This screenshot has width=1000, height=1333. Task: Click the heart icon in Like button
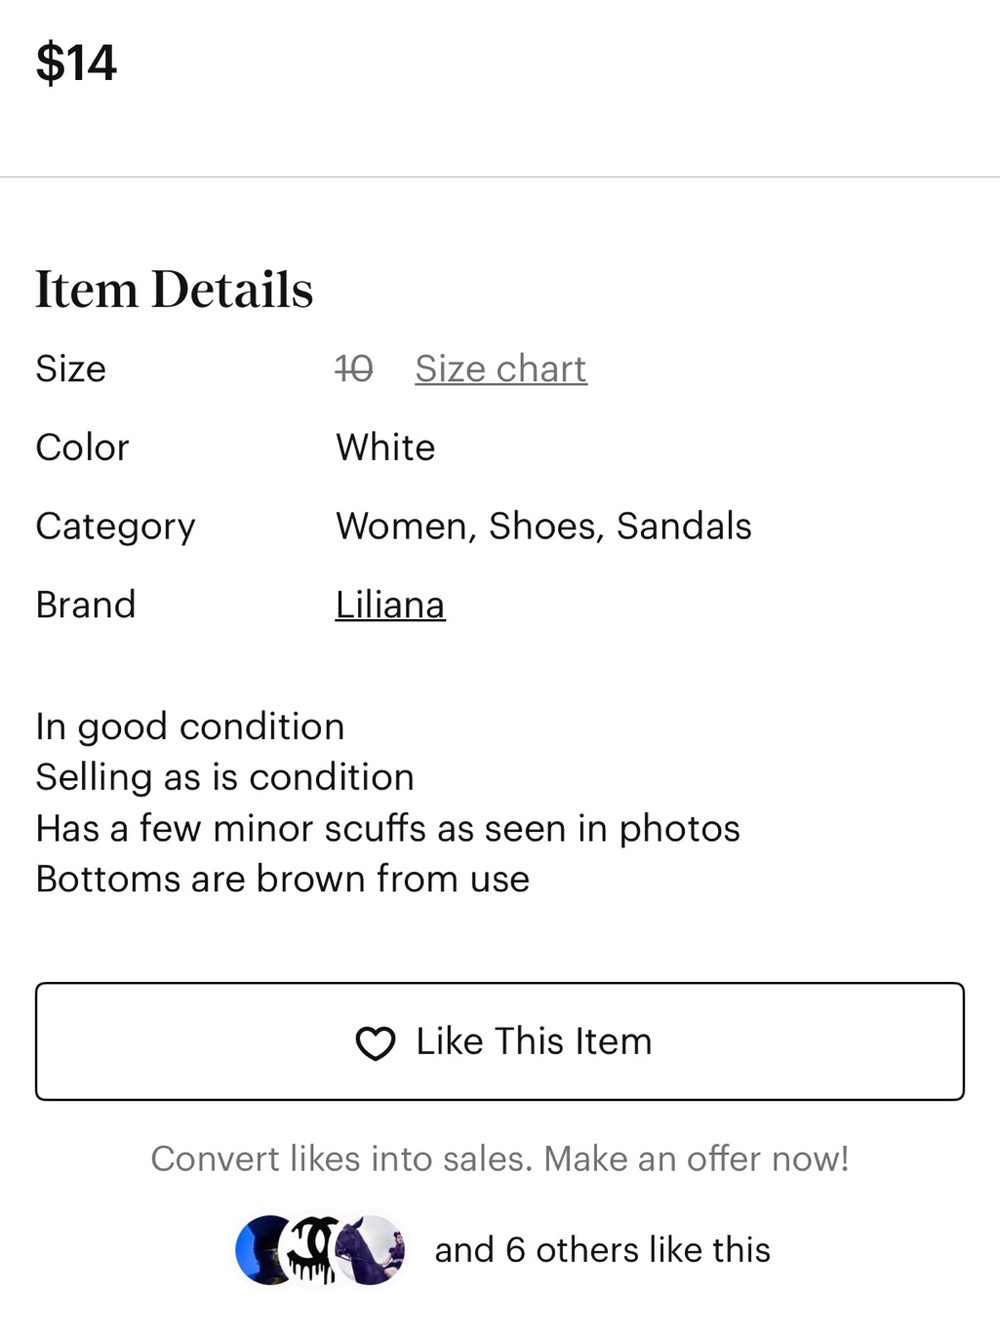pos(375,1043)
